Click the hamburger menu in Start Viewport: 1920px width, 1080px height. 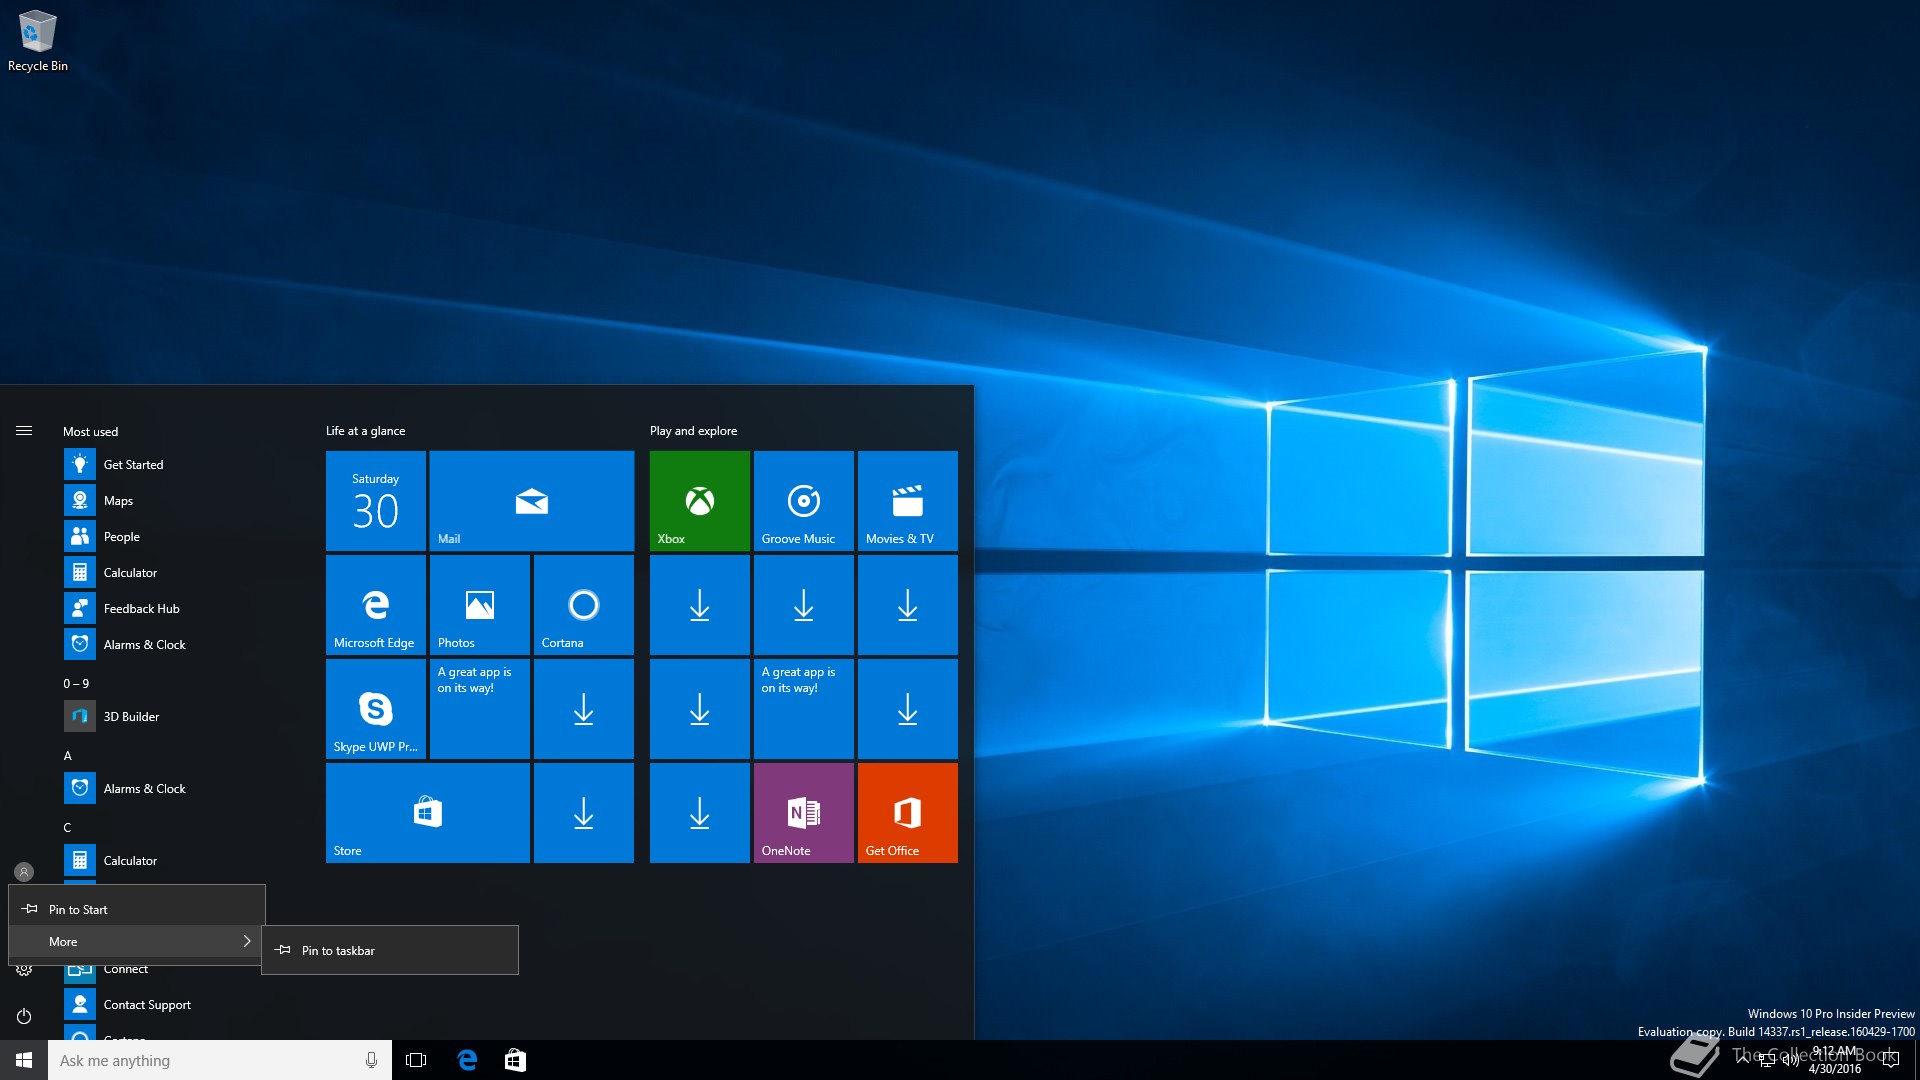24,431
